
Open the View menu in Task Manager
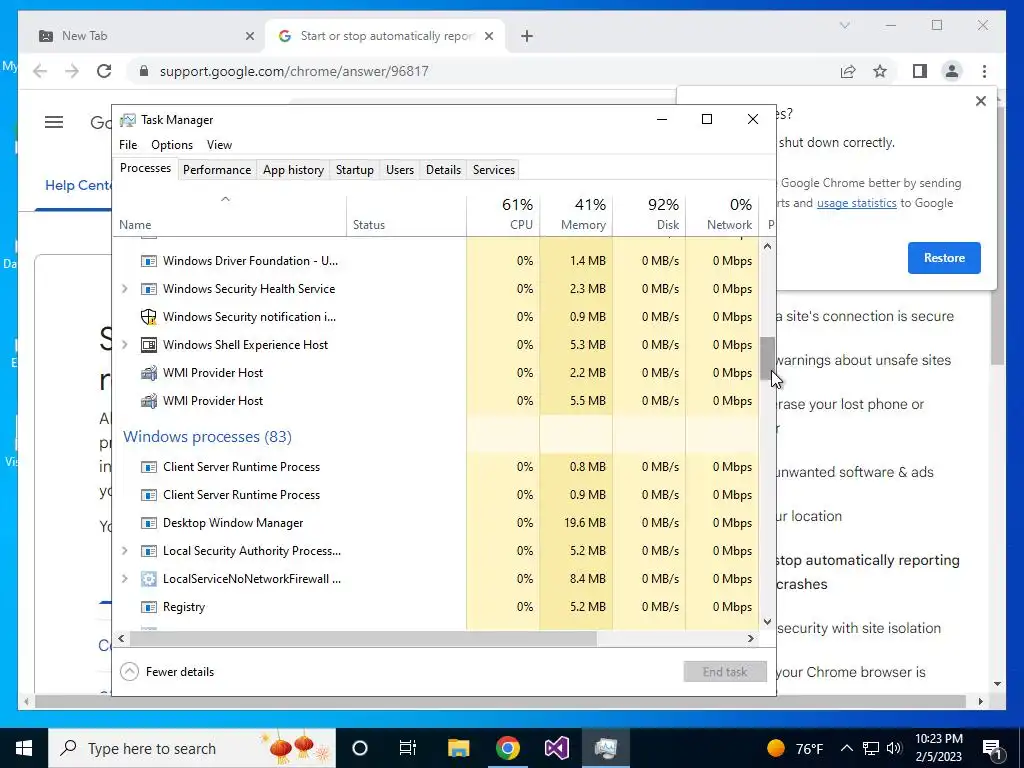pyautogui.click(x=219, y=145)
